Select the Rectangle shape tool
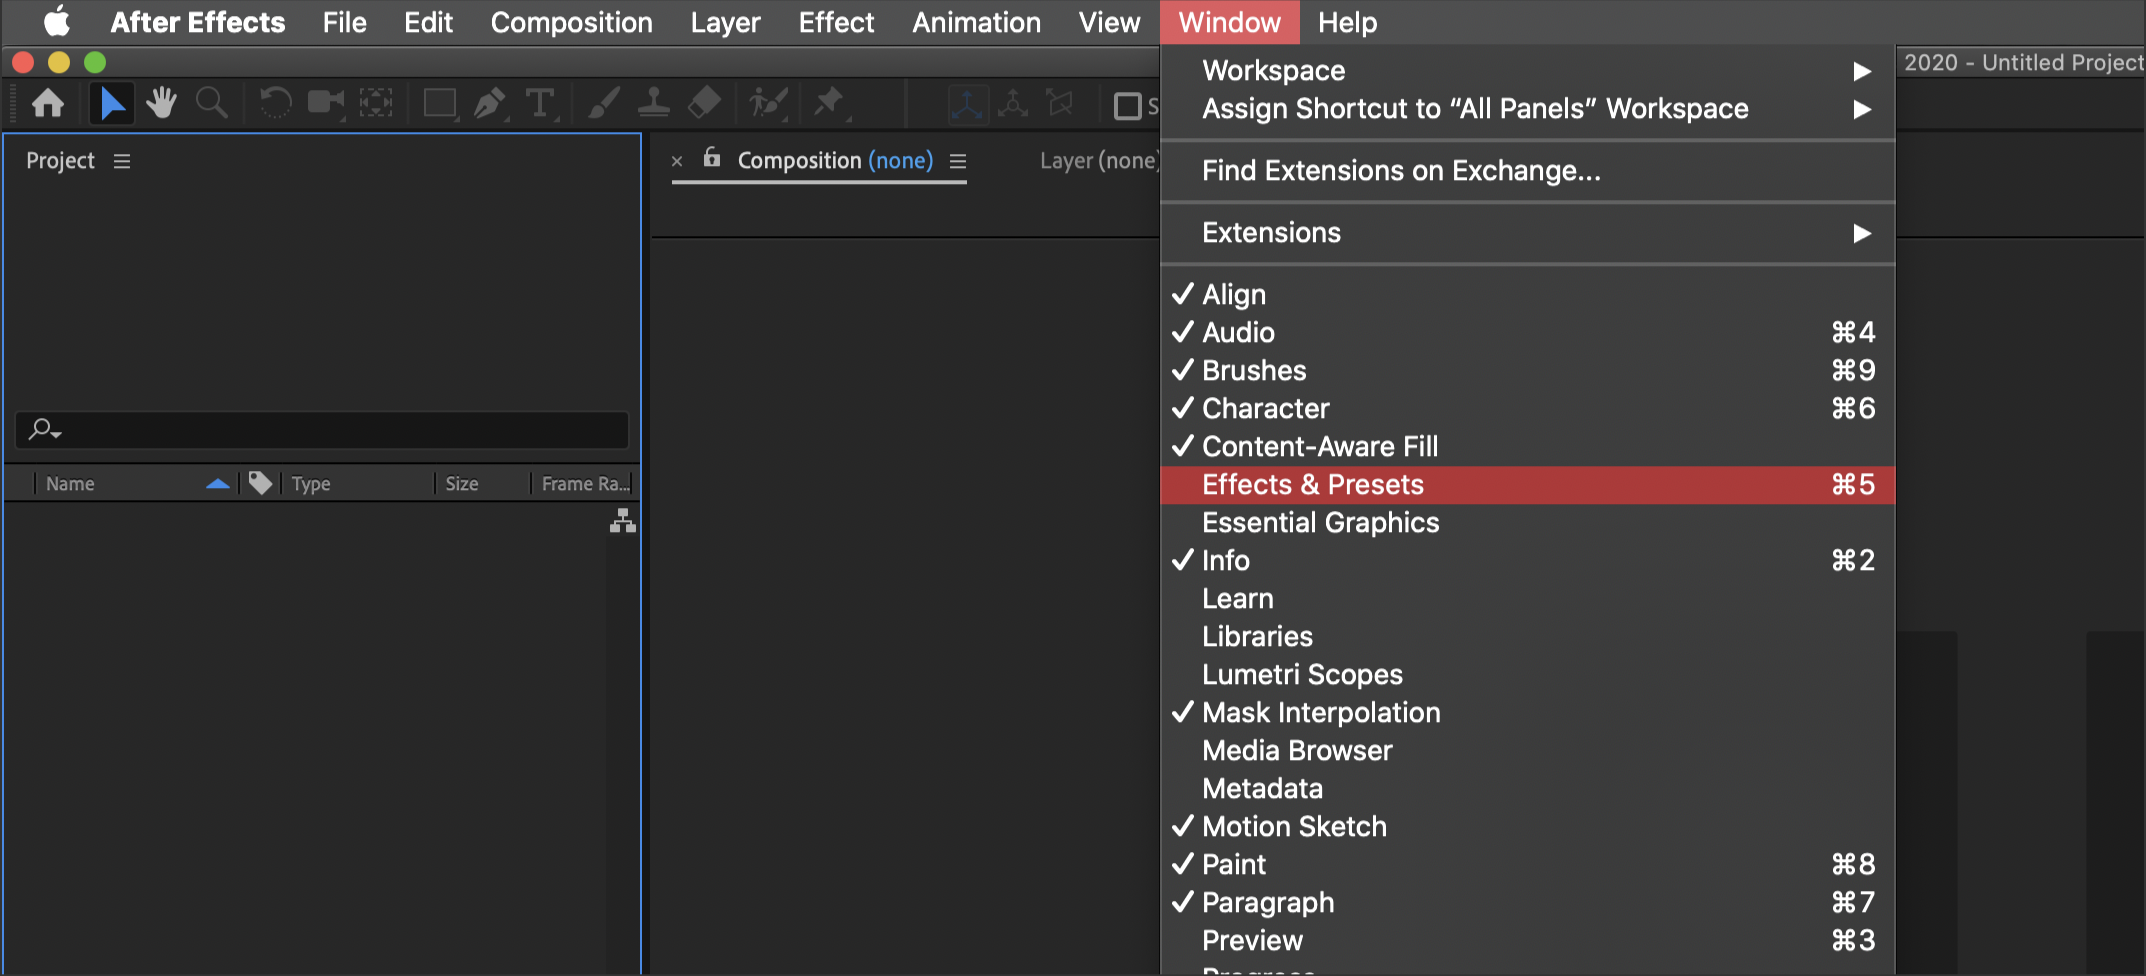This screenshot has width=2146, height=976. [440, 103]
